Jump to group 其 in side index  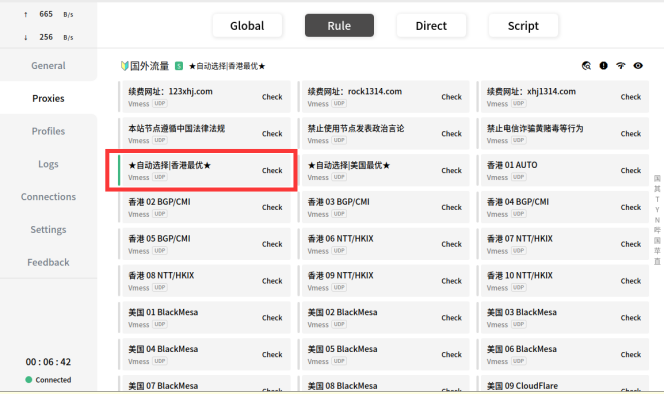click(657, 189)
